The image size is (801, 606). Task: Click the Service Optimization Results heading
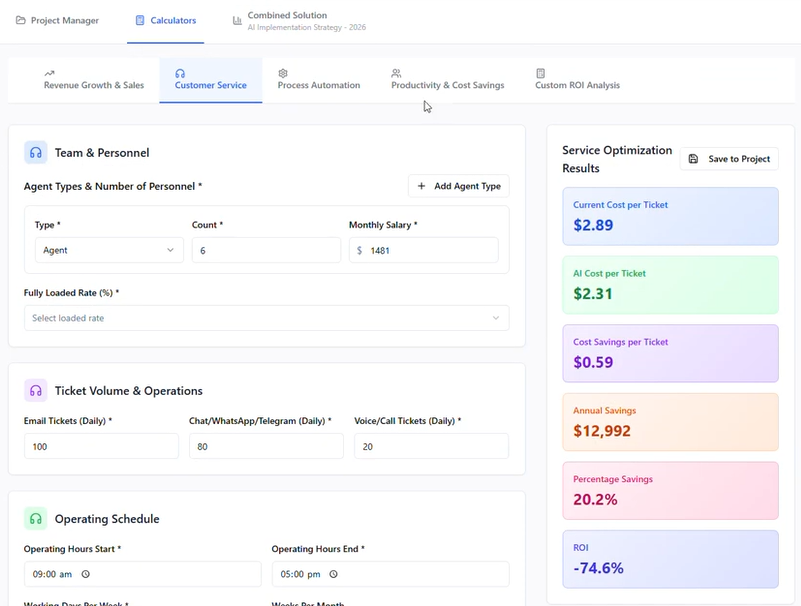[617, 159]
